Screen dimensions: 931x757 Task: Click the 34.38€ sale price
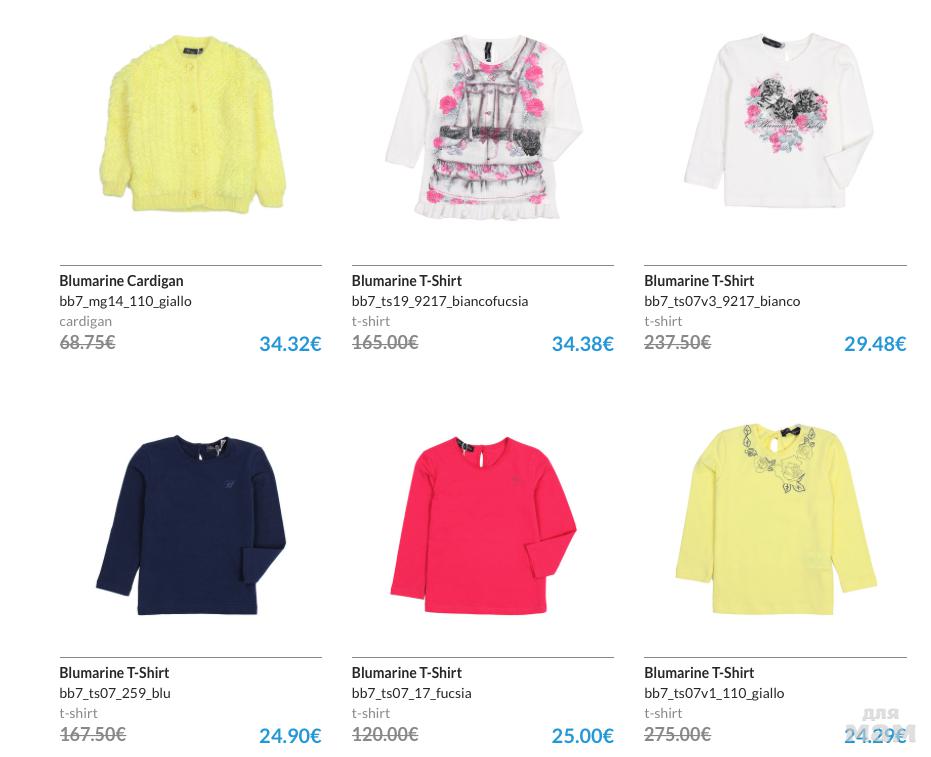tap(582, 344)
